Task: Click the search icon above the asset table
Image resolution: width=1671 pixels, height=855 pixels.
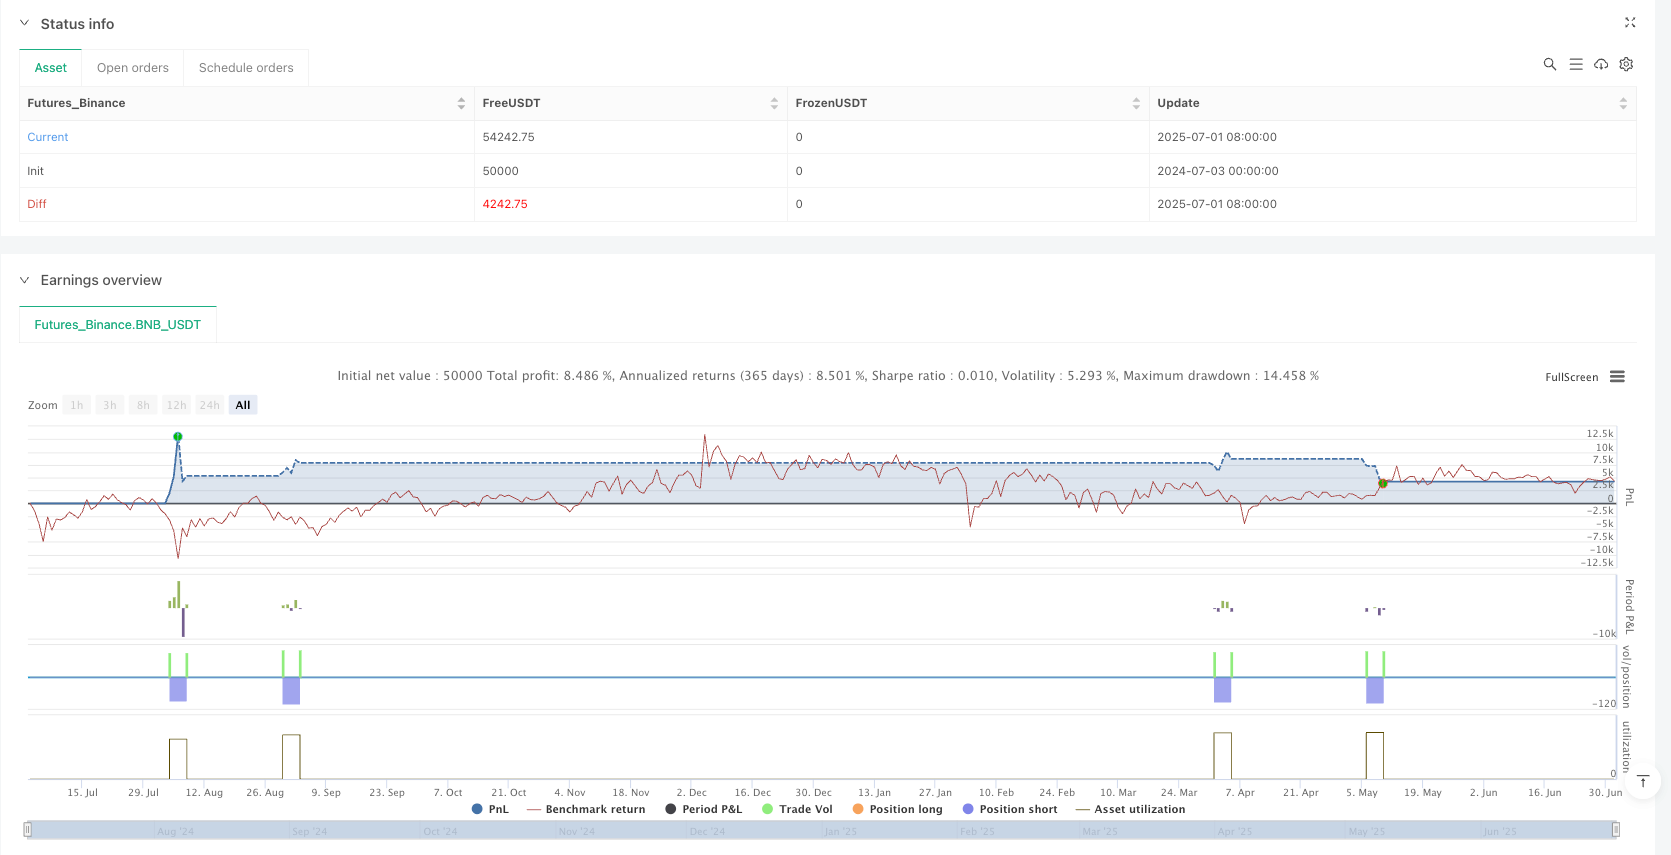Action: click(1550, 64)
